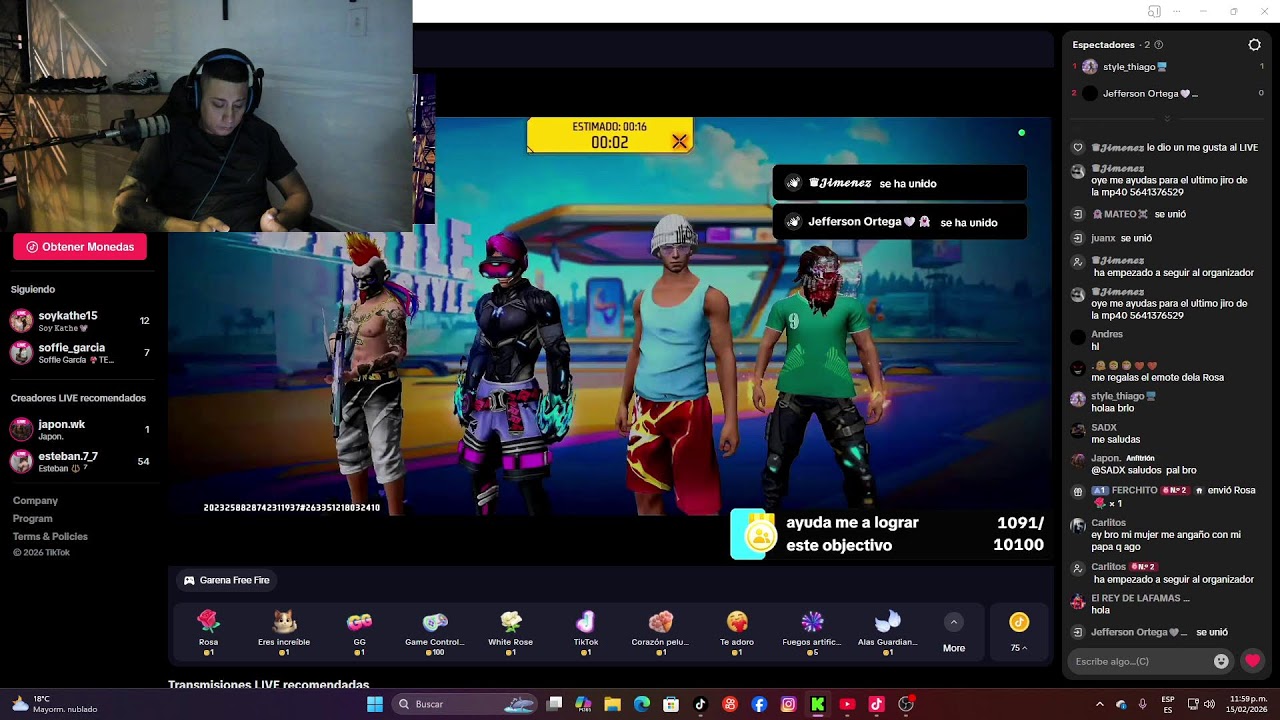
Task: Open the weather widget showing 18°C
Action: click(x=54, y=704)
